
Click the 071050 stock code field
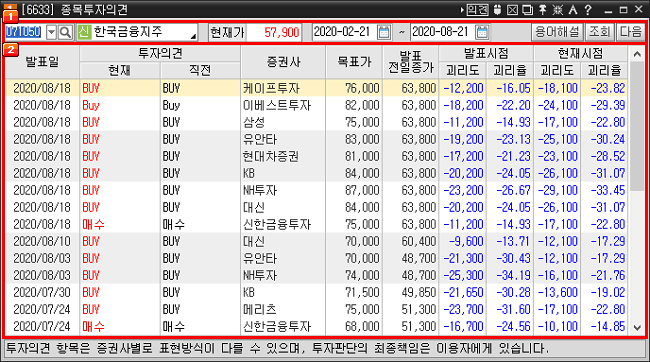pos(23,32)
